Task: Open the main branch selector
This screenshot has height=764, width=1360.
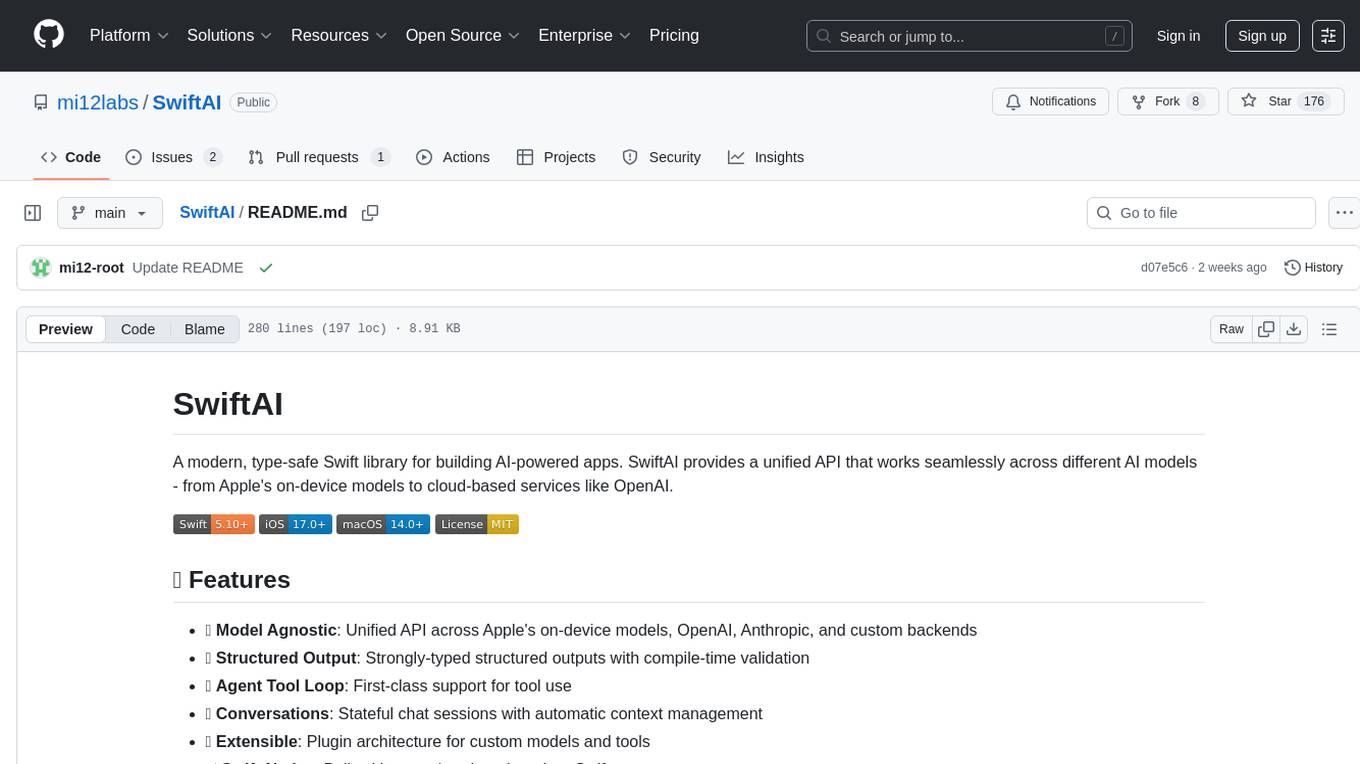Action: pos(109,213)
